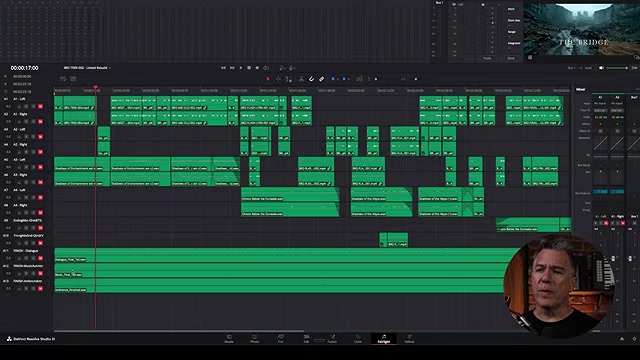Open the Fusion page tab
This screenshot has width=640, height=360.
click(x=332, y=339)
